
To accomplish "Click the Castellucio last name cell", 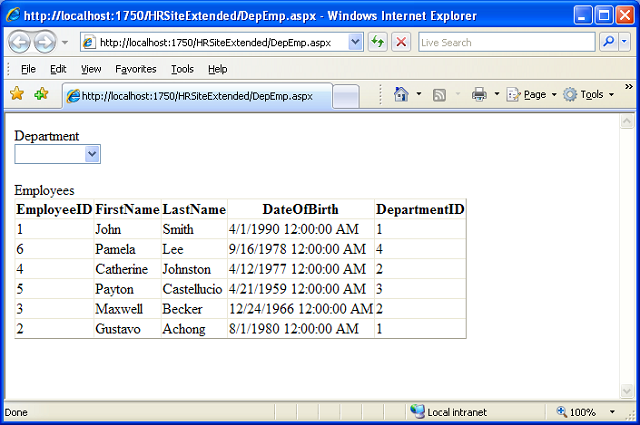I will coord(192,289).
